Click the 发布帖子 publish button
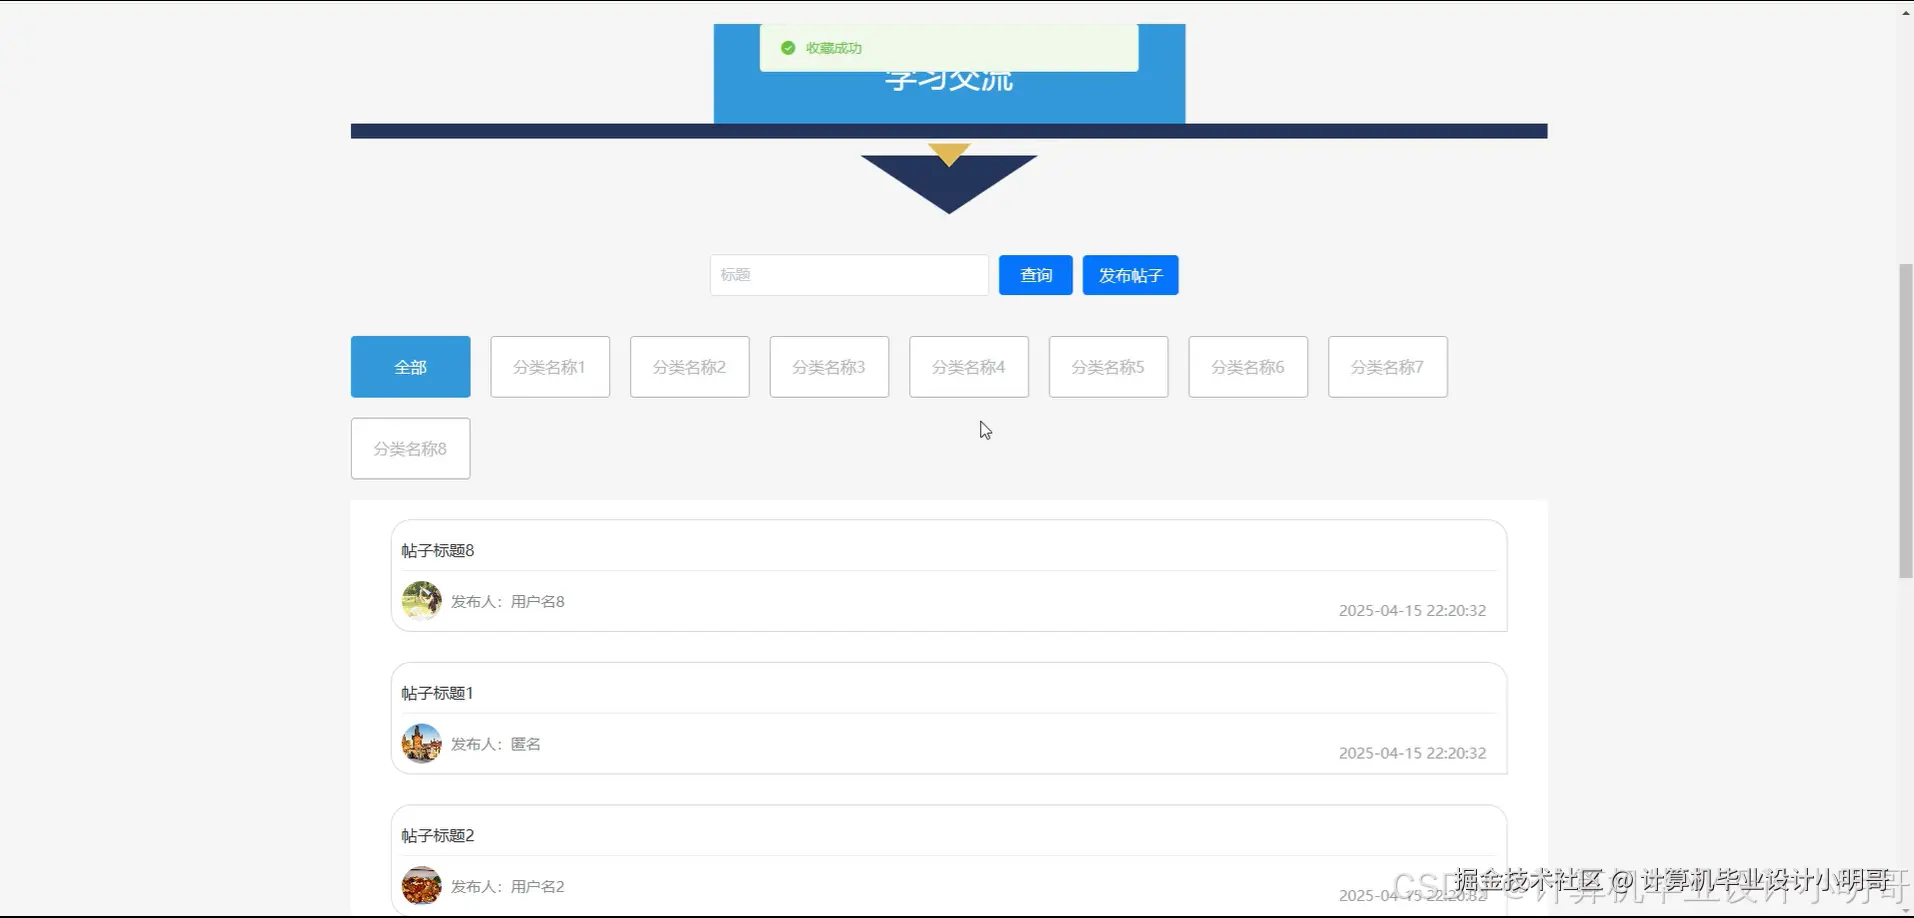The height and width of the screenshot is (918, 1914). coord(1130,275)
